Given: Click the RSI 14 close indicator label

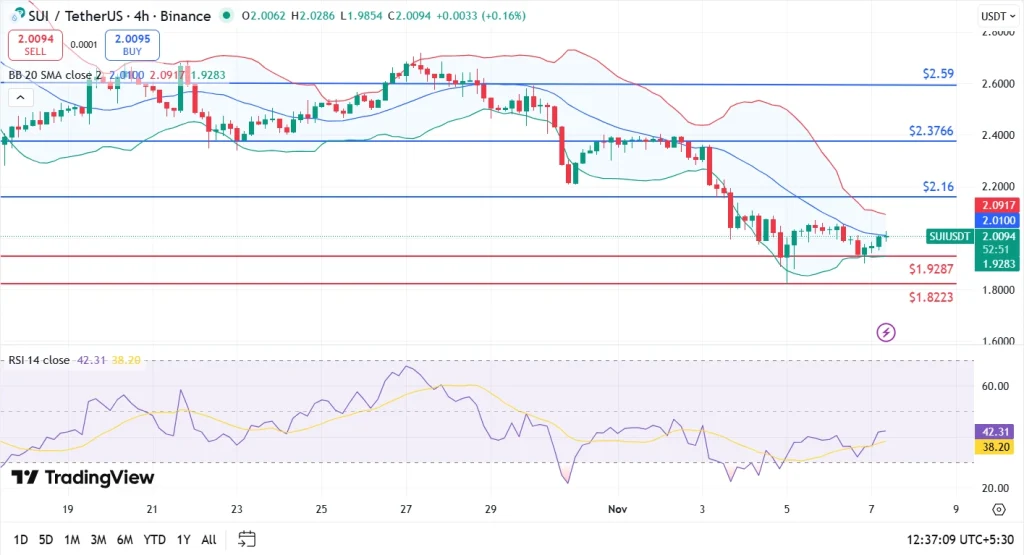Looking at the screenshot, I should tap(40, 360).
